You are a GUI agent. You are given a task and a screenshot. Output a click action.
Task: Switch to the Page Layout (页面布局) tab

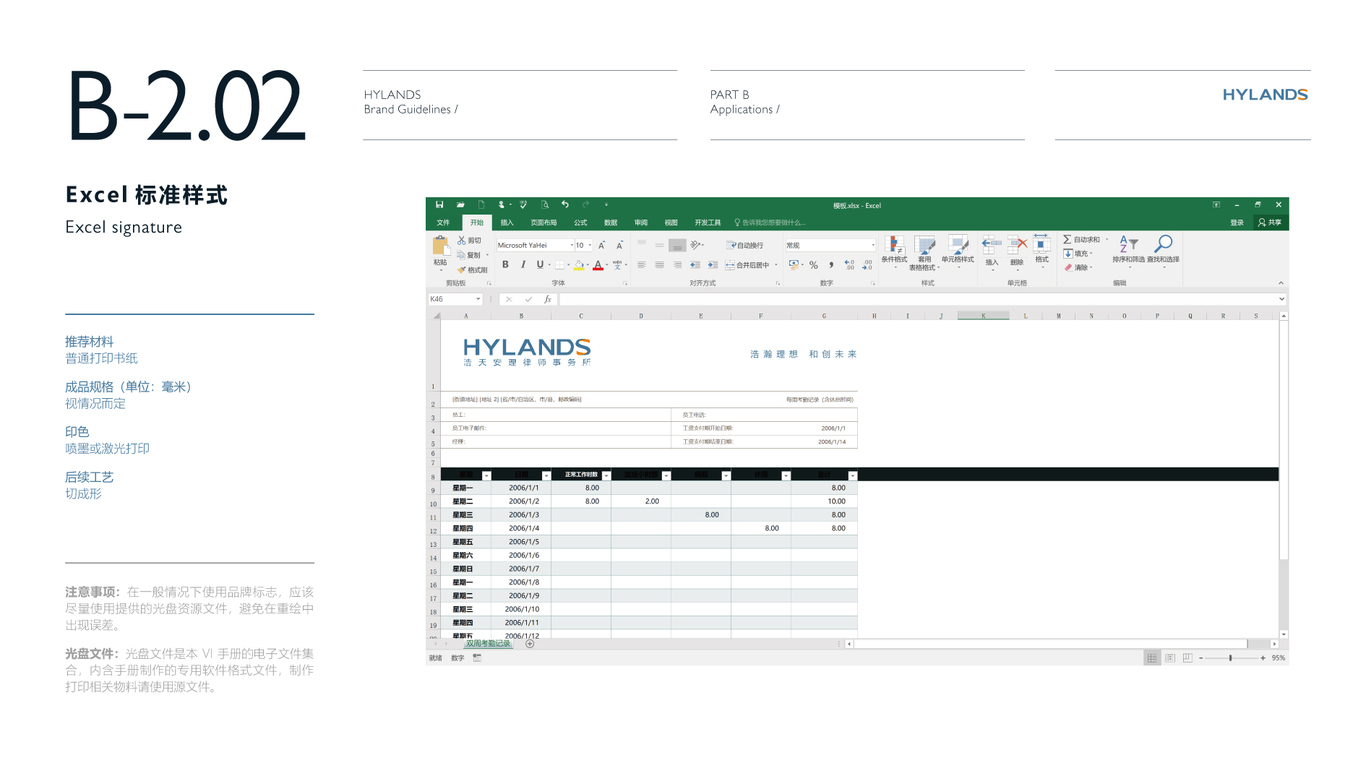point(544,223)
